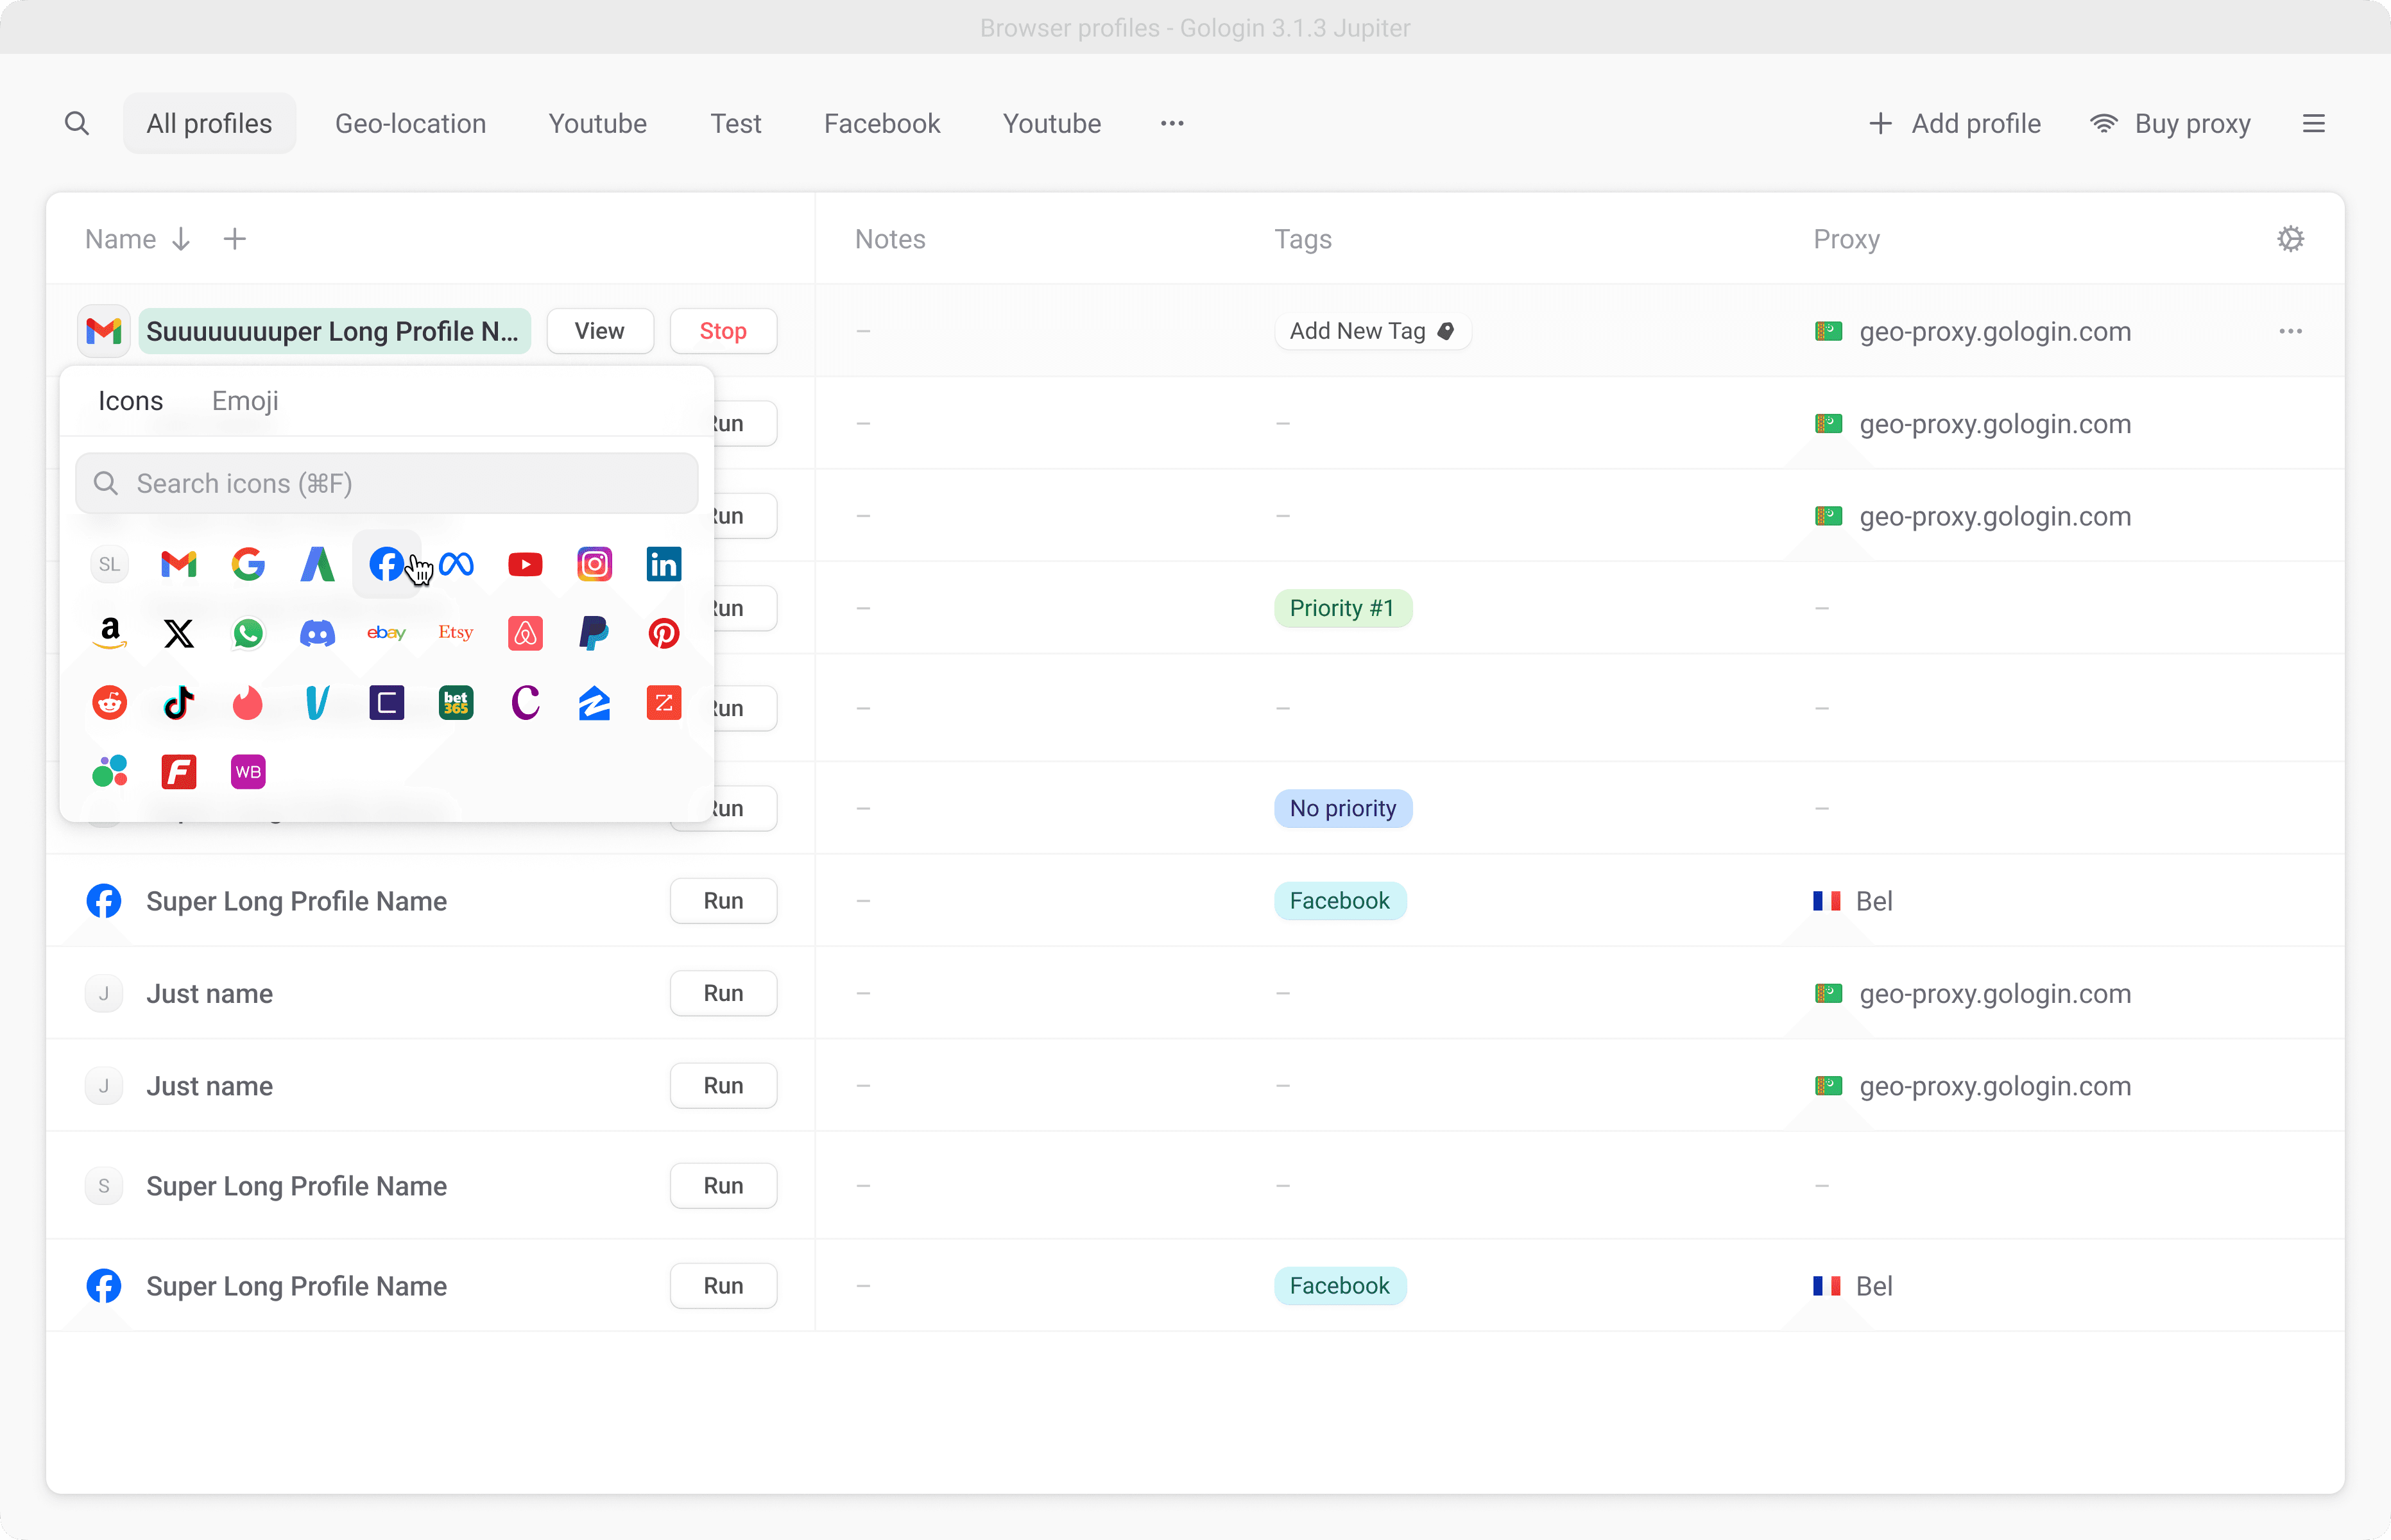Choose the green and blue dots icon
Viewport: 2391px width, 1540px height.
click(x=110, y=772)
